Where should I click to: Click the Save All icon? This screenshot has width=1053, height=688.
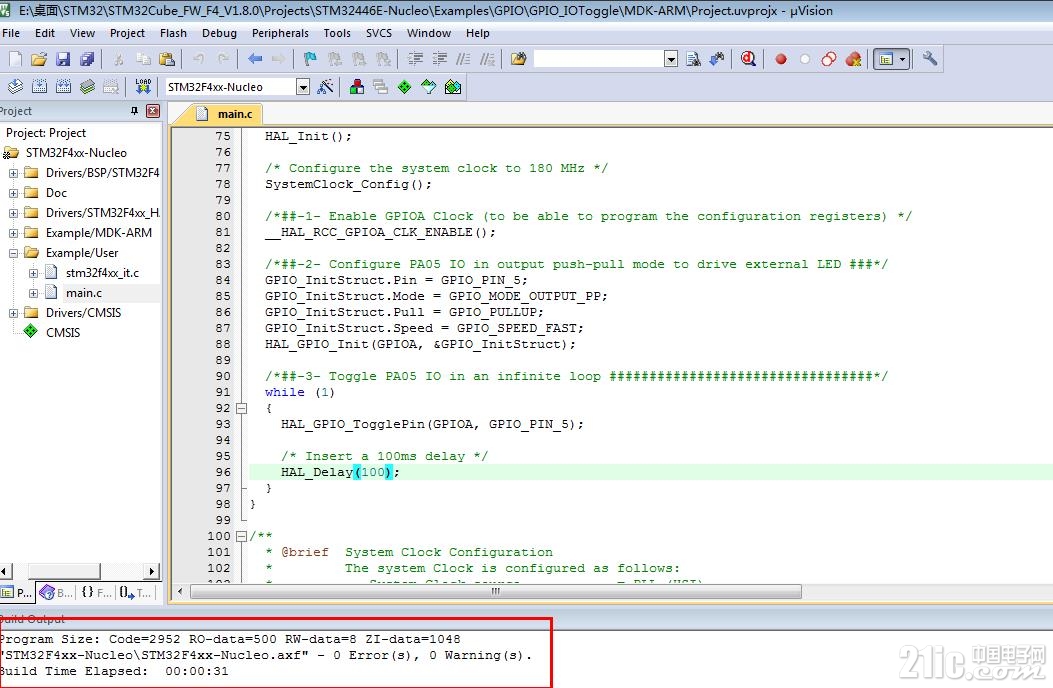(x=87, y=59)
